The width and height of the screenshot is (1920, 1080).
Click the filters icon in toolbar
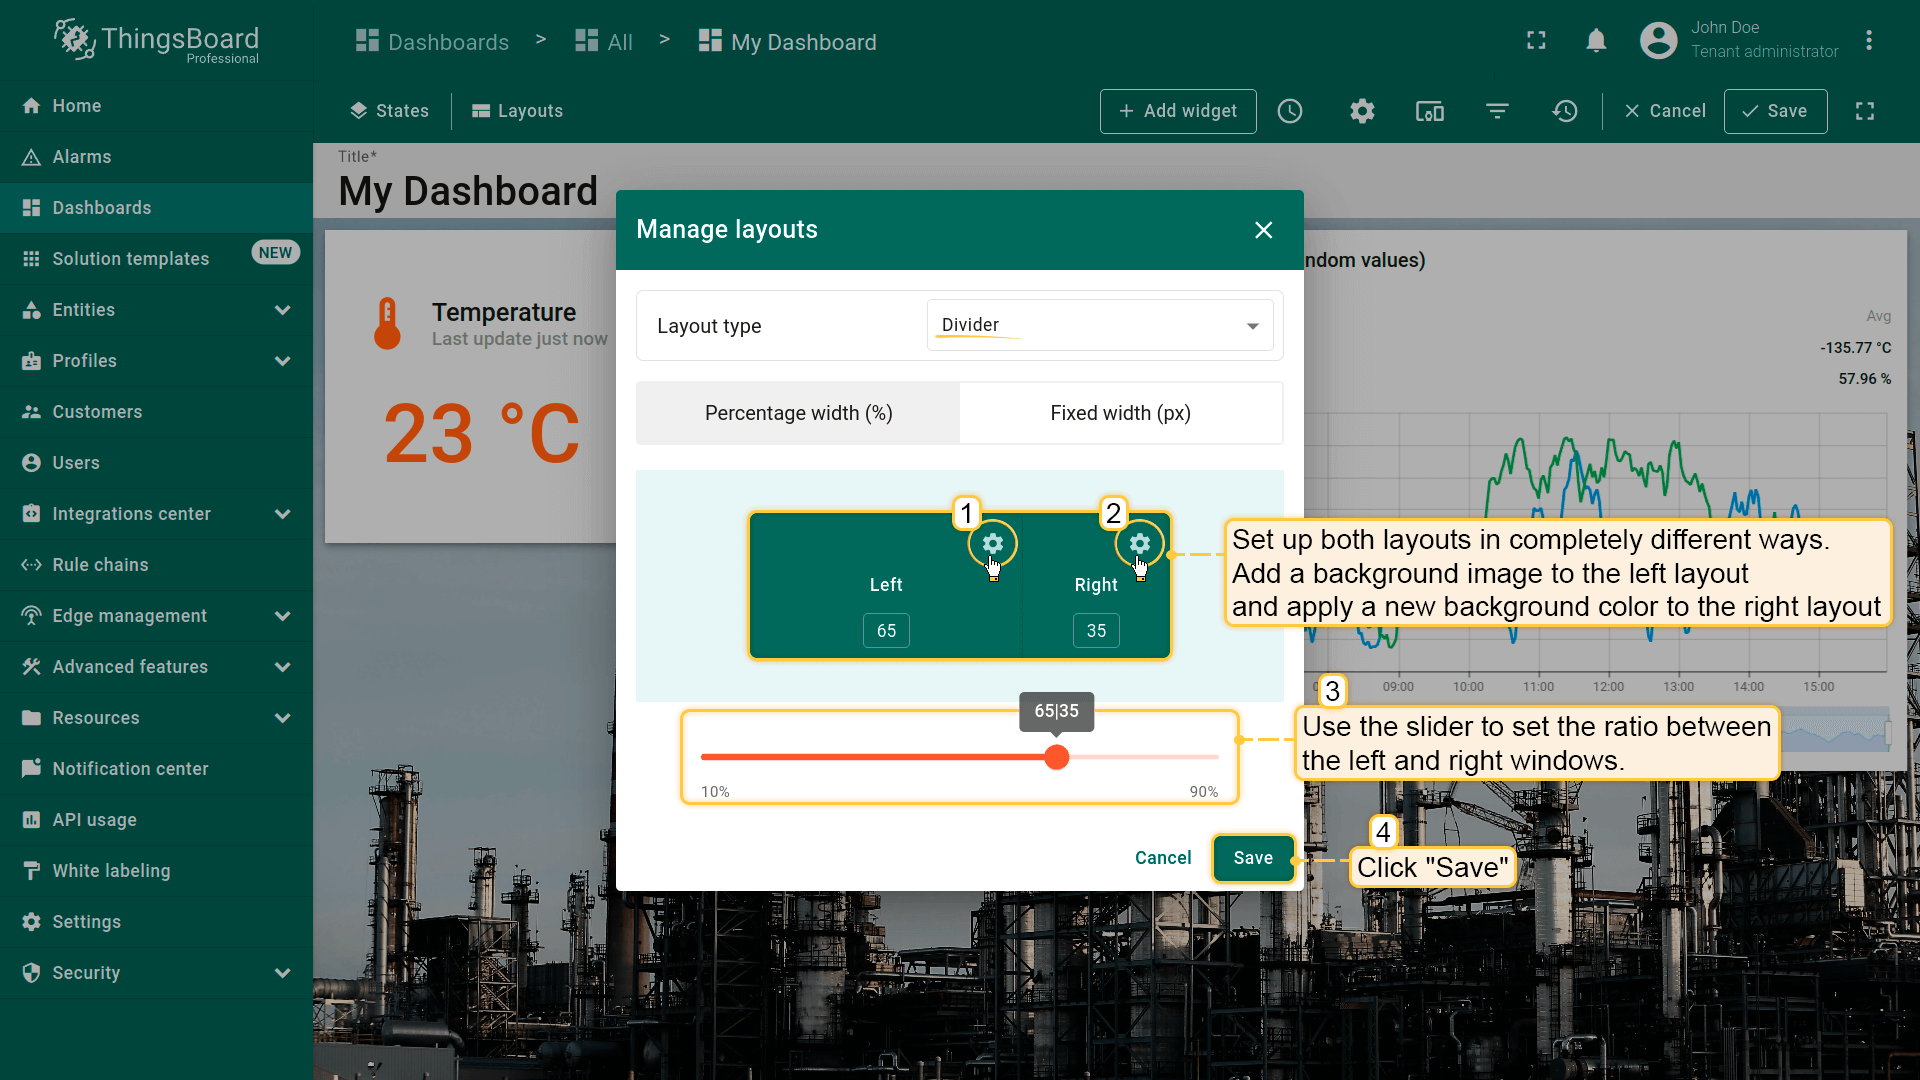(1497, 111)
